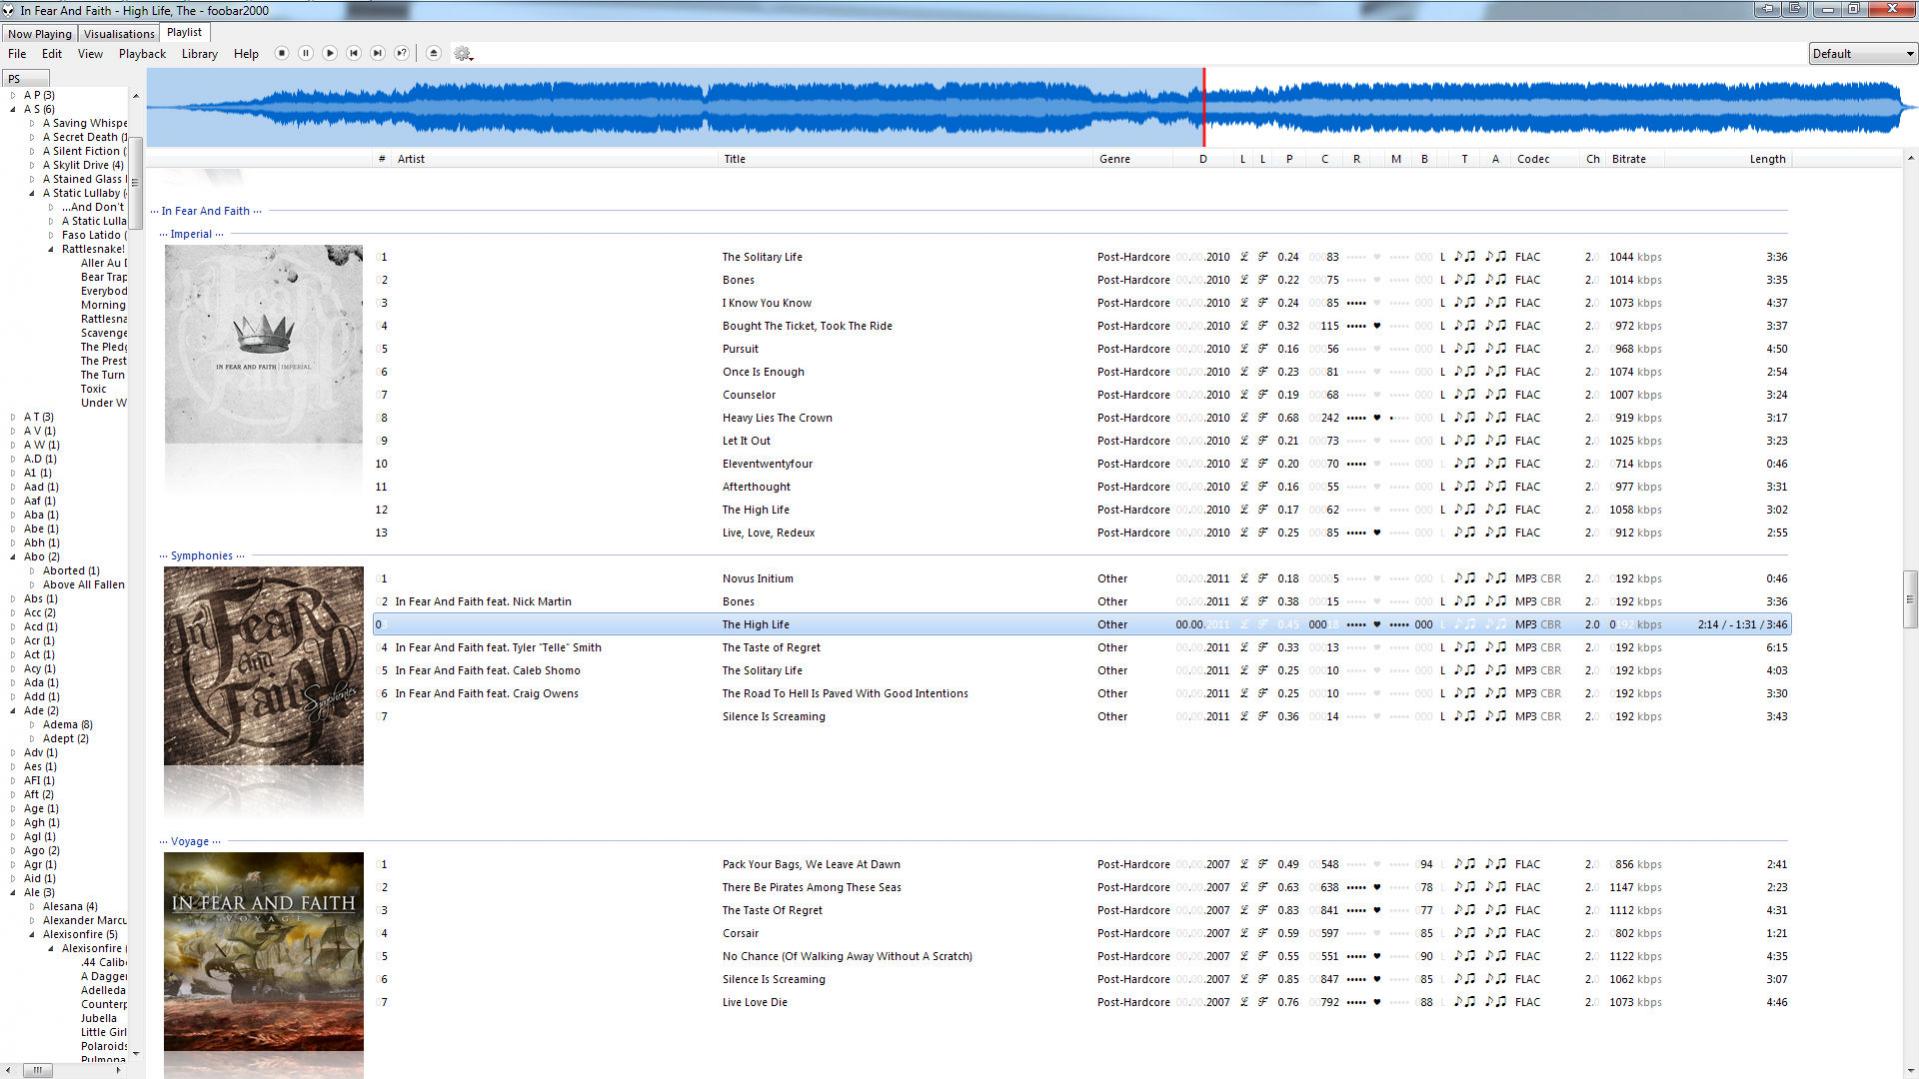Click the library tree horizontal scrollbar

pos(66,1070)
